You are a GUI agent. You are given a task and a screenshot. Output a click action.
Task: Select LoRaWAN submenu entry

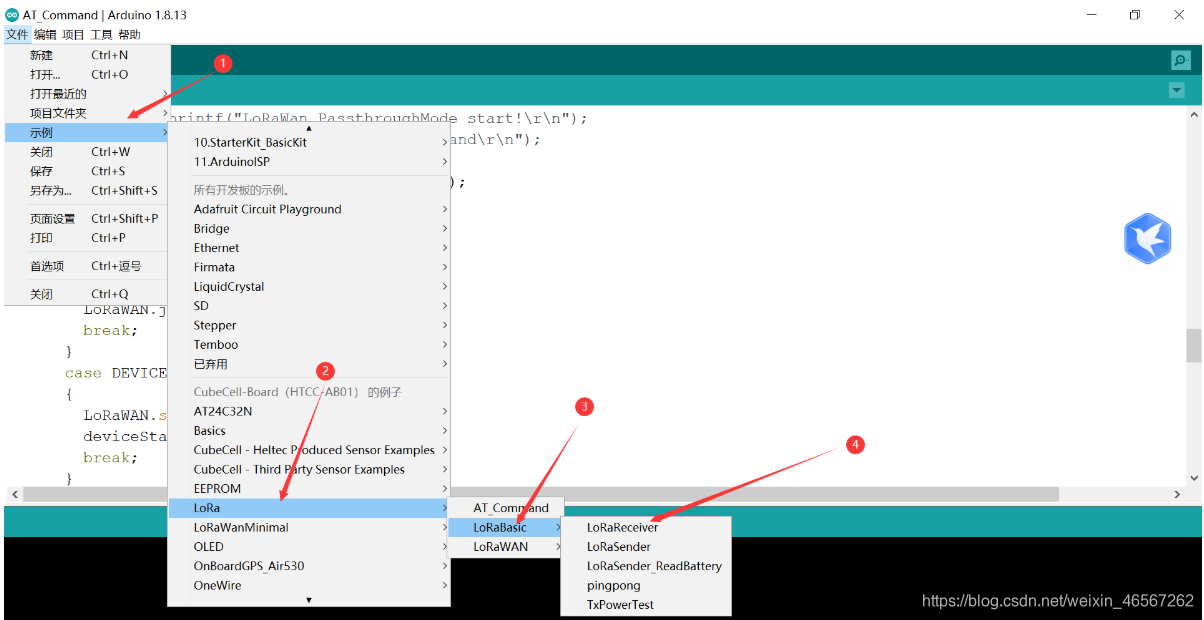tap(507, 547)
